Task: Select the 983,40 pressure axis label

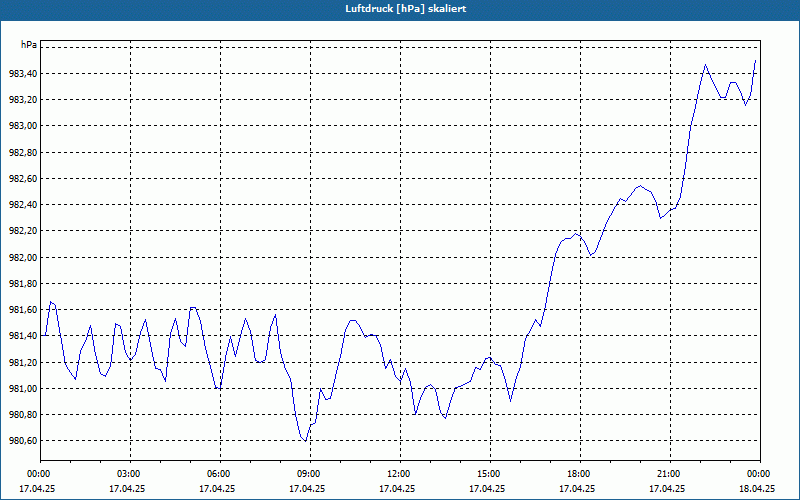Action: tap(23, 74)
